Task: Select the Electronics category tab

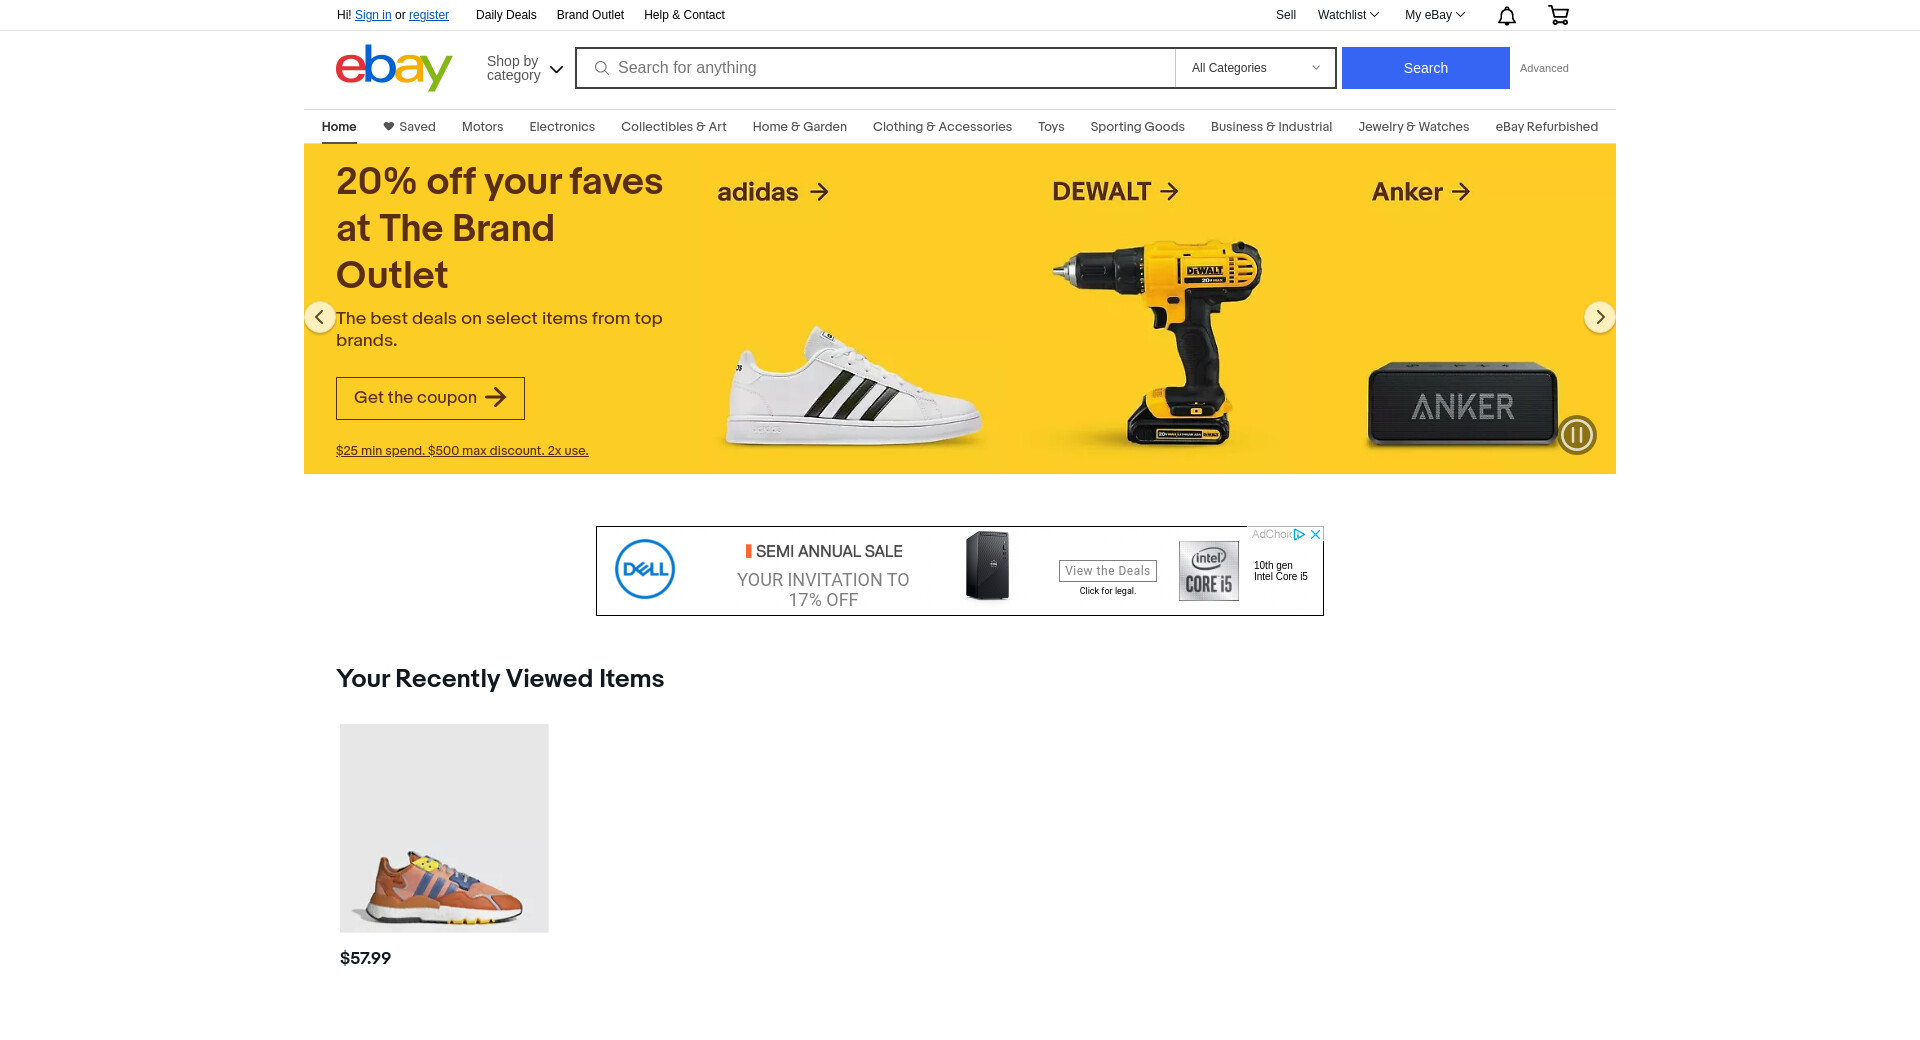Action: 562,127
